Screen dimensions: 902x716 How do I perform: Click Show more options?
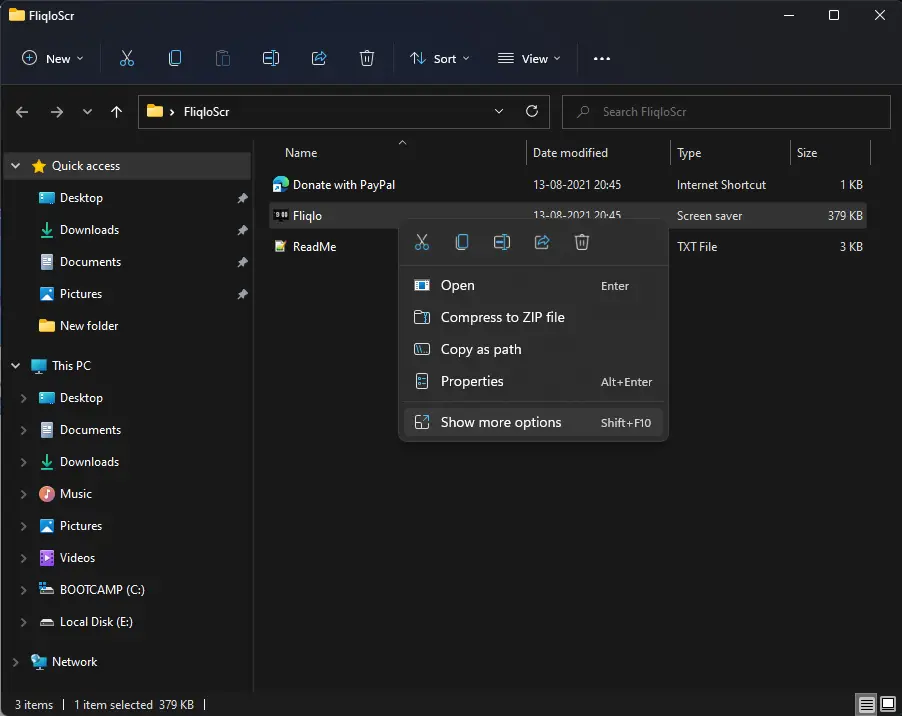[533, 423]
